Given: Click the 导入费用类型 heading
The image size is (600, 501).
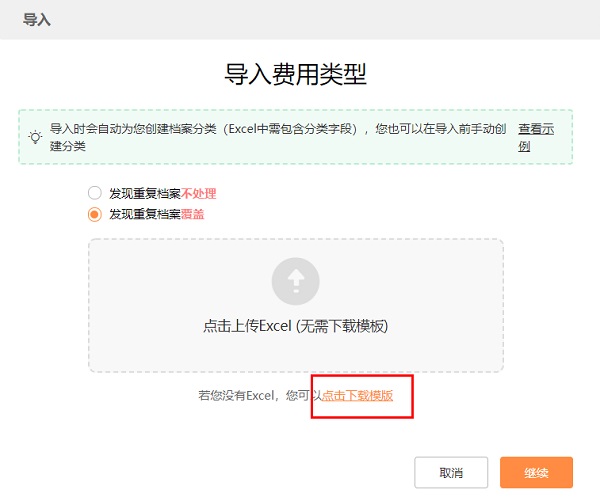Looking at the screenshot, I should pos(296,73).
